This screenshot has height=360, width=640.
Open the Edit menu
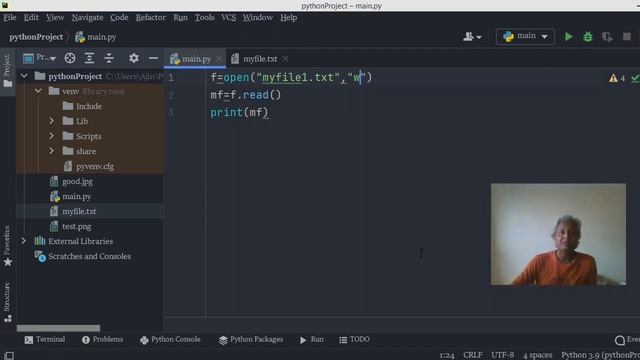31,18
